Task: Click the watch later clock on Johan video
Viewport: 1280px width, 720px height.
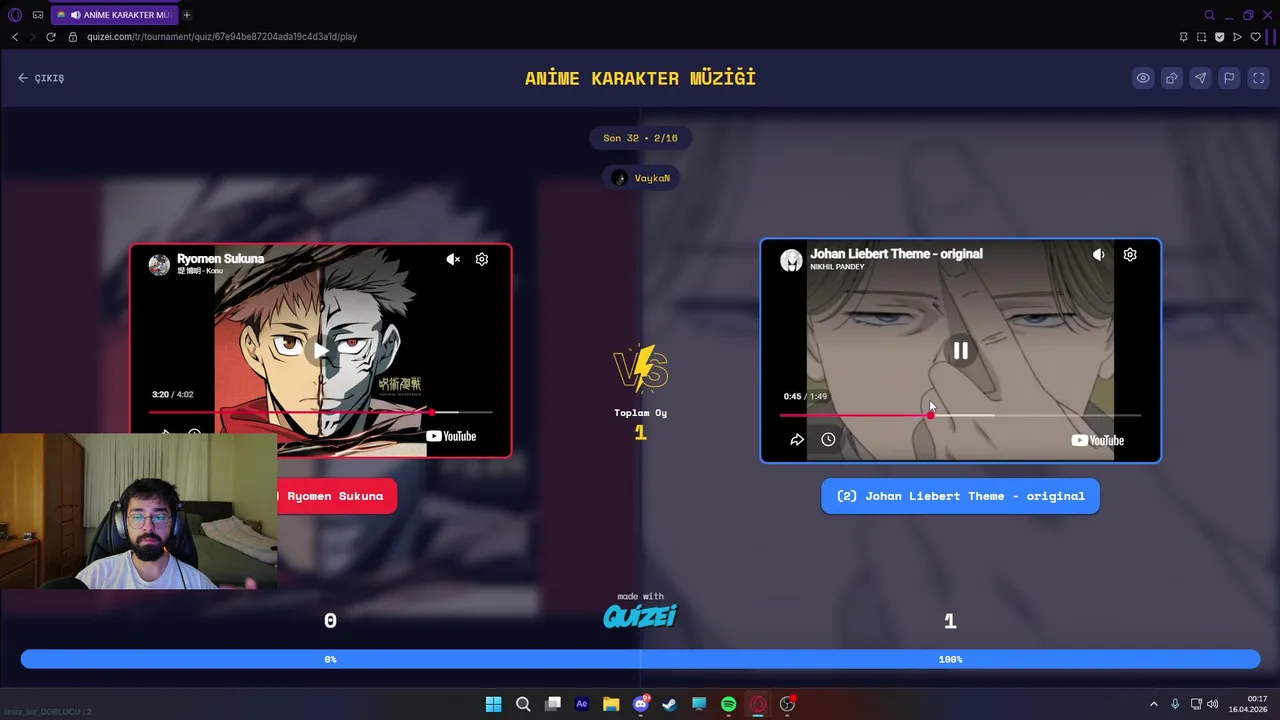Action: point(828,440)
